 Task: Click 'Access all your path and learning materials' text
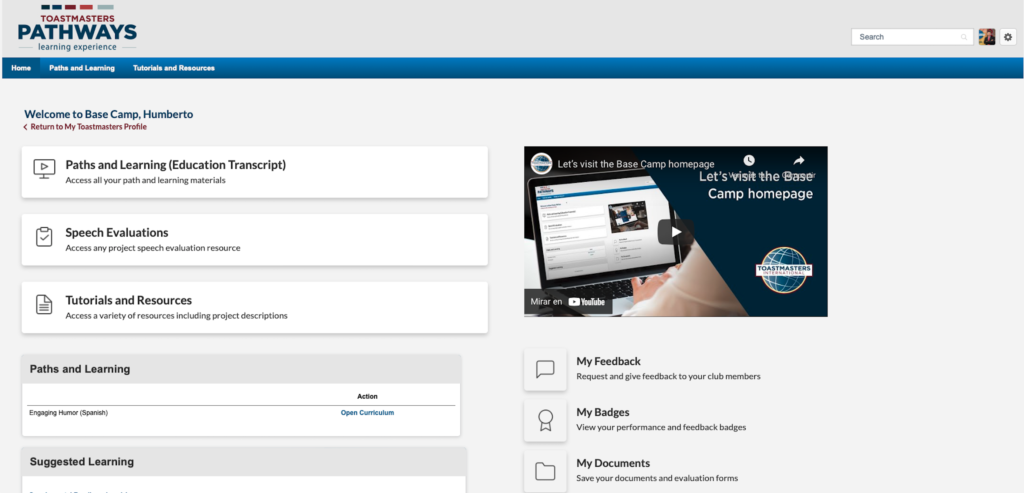point(145,180)
